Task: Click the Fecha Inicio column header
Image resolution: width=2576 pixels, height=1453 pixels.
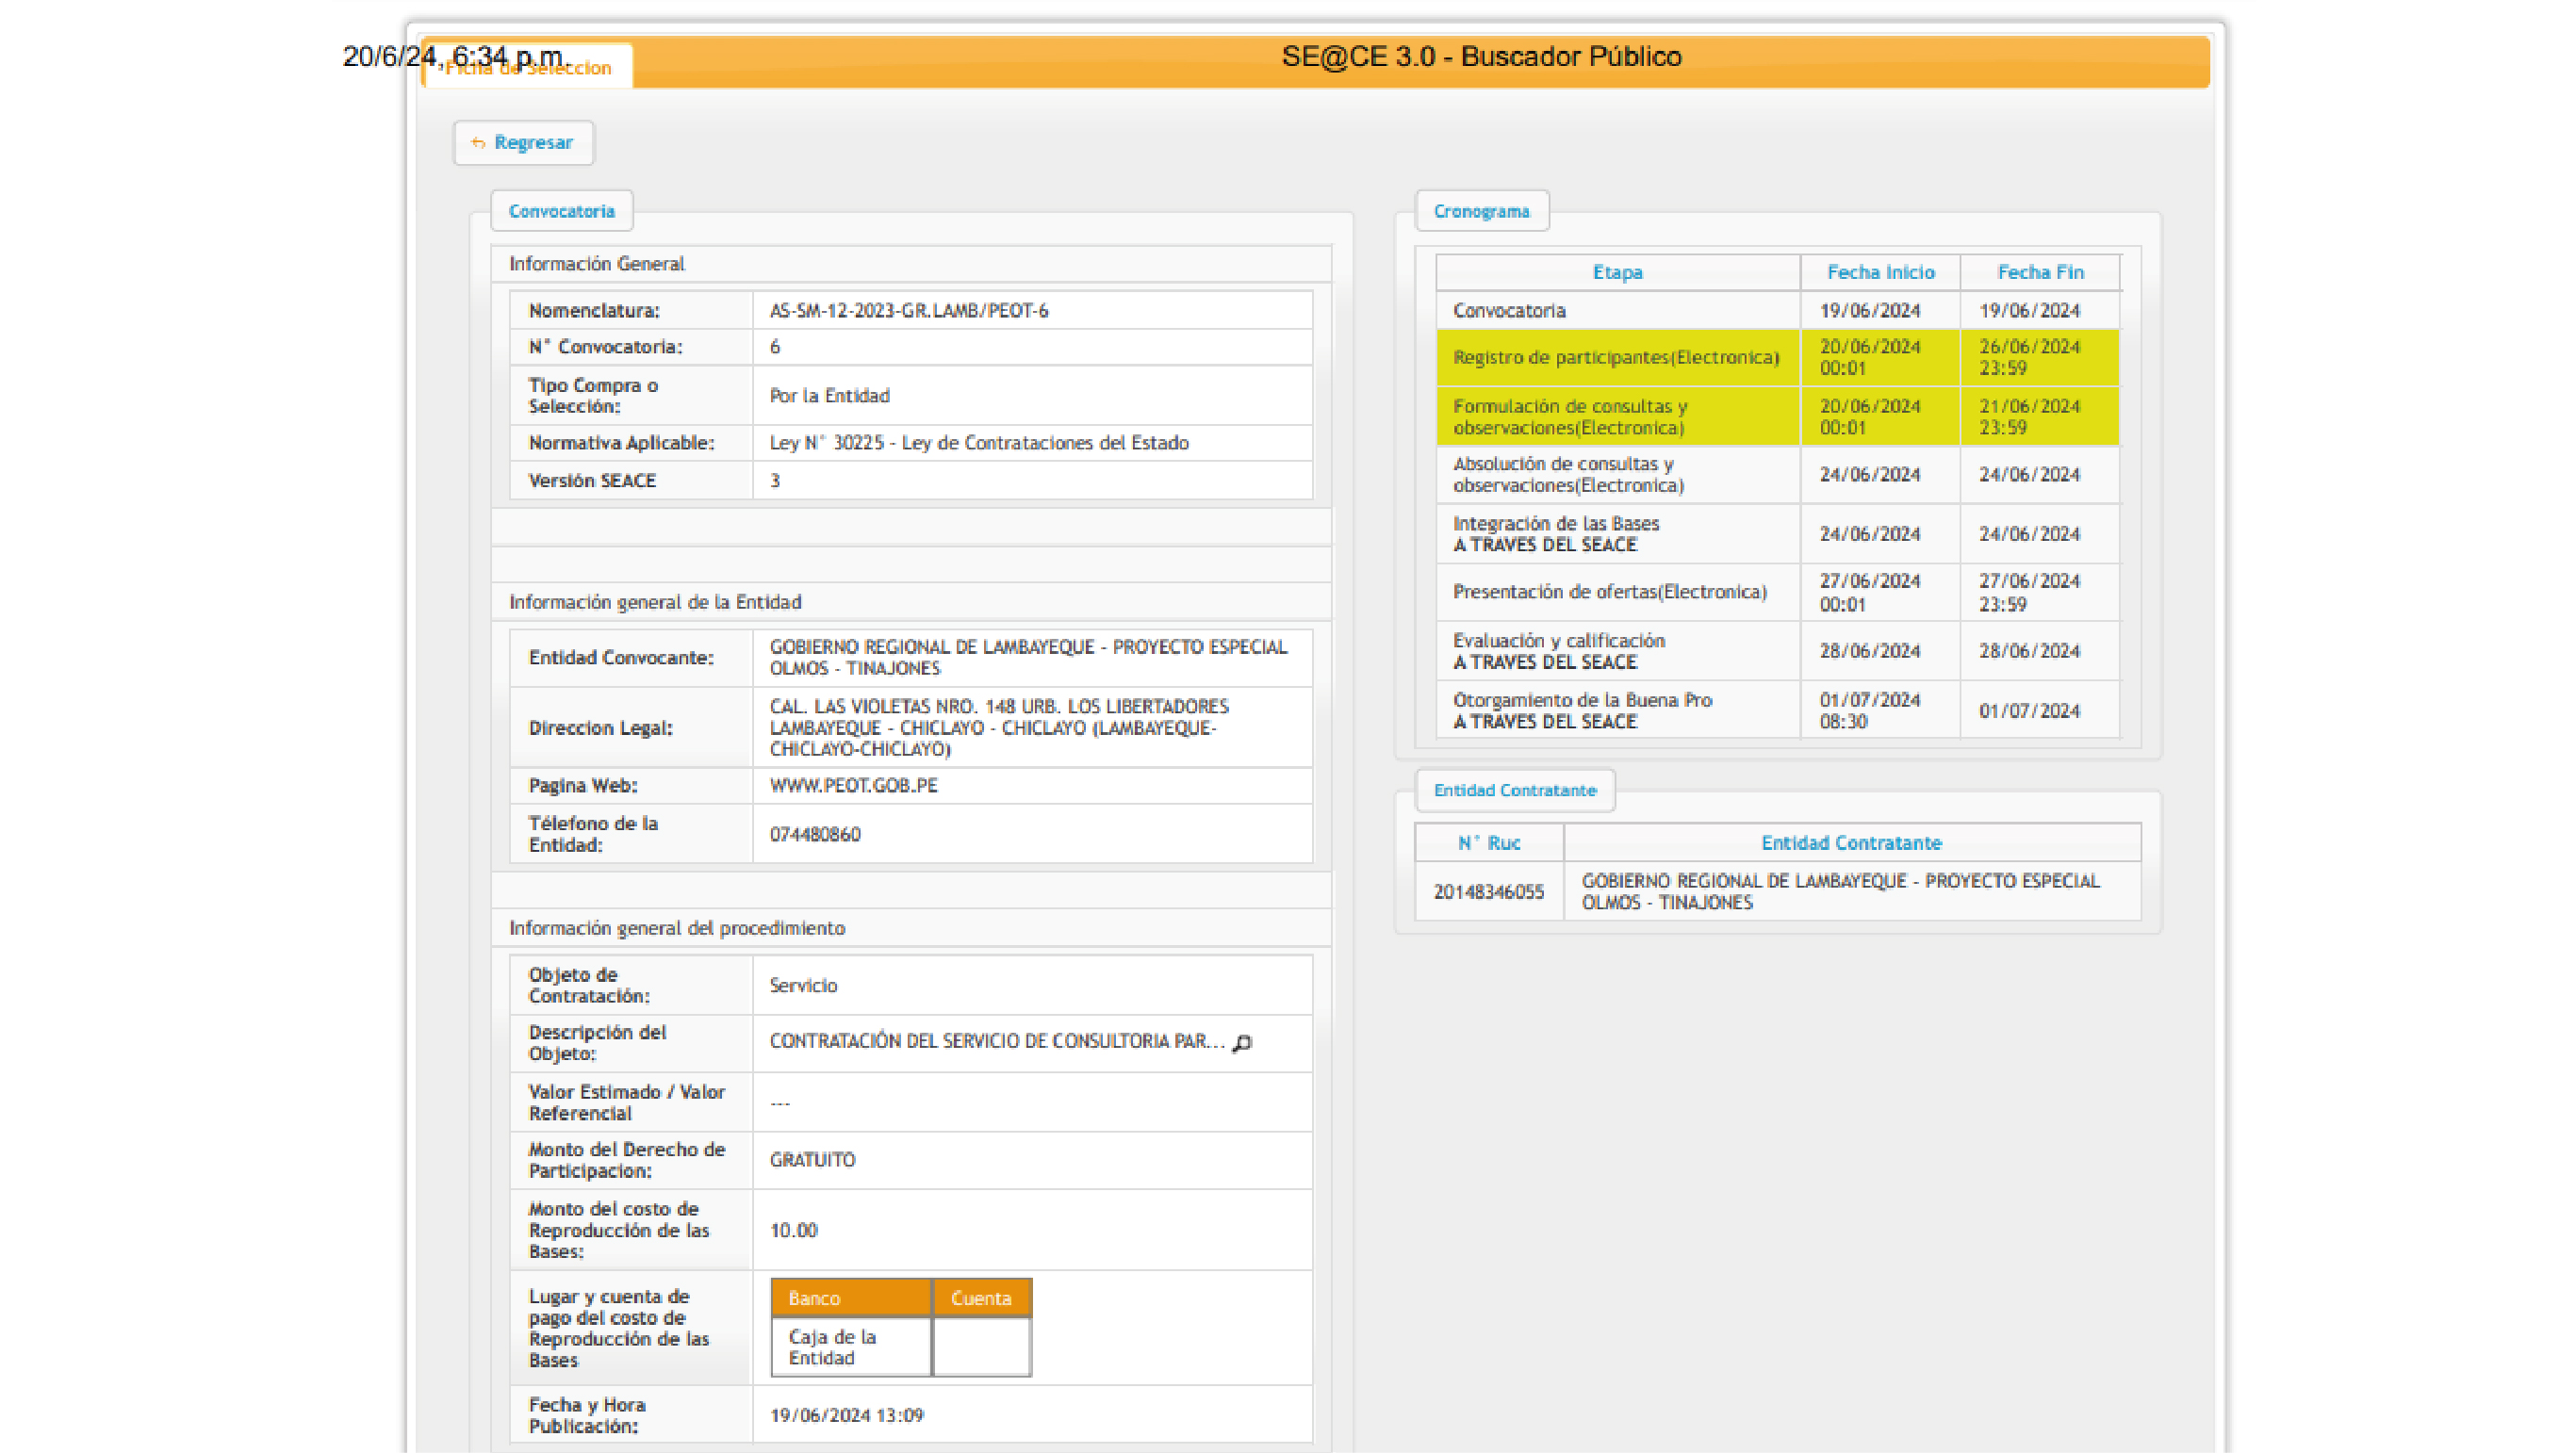Action: [x=1880, y=272]
